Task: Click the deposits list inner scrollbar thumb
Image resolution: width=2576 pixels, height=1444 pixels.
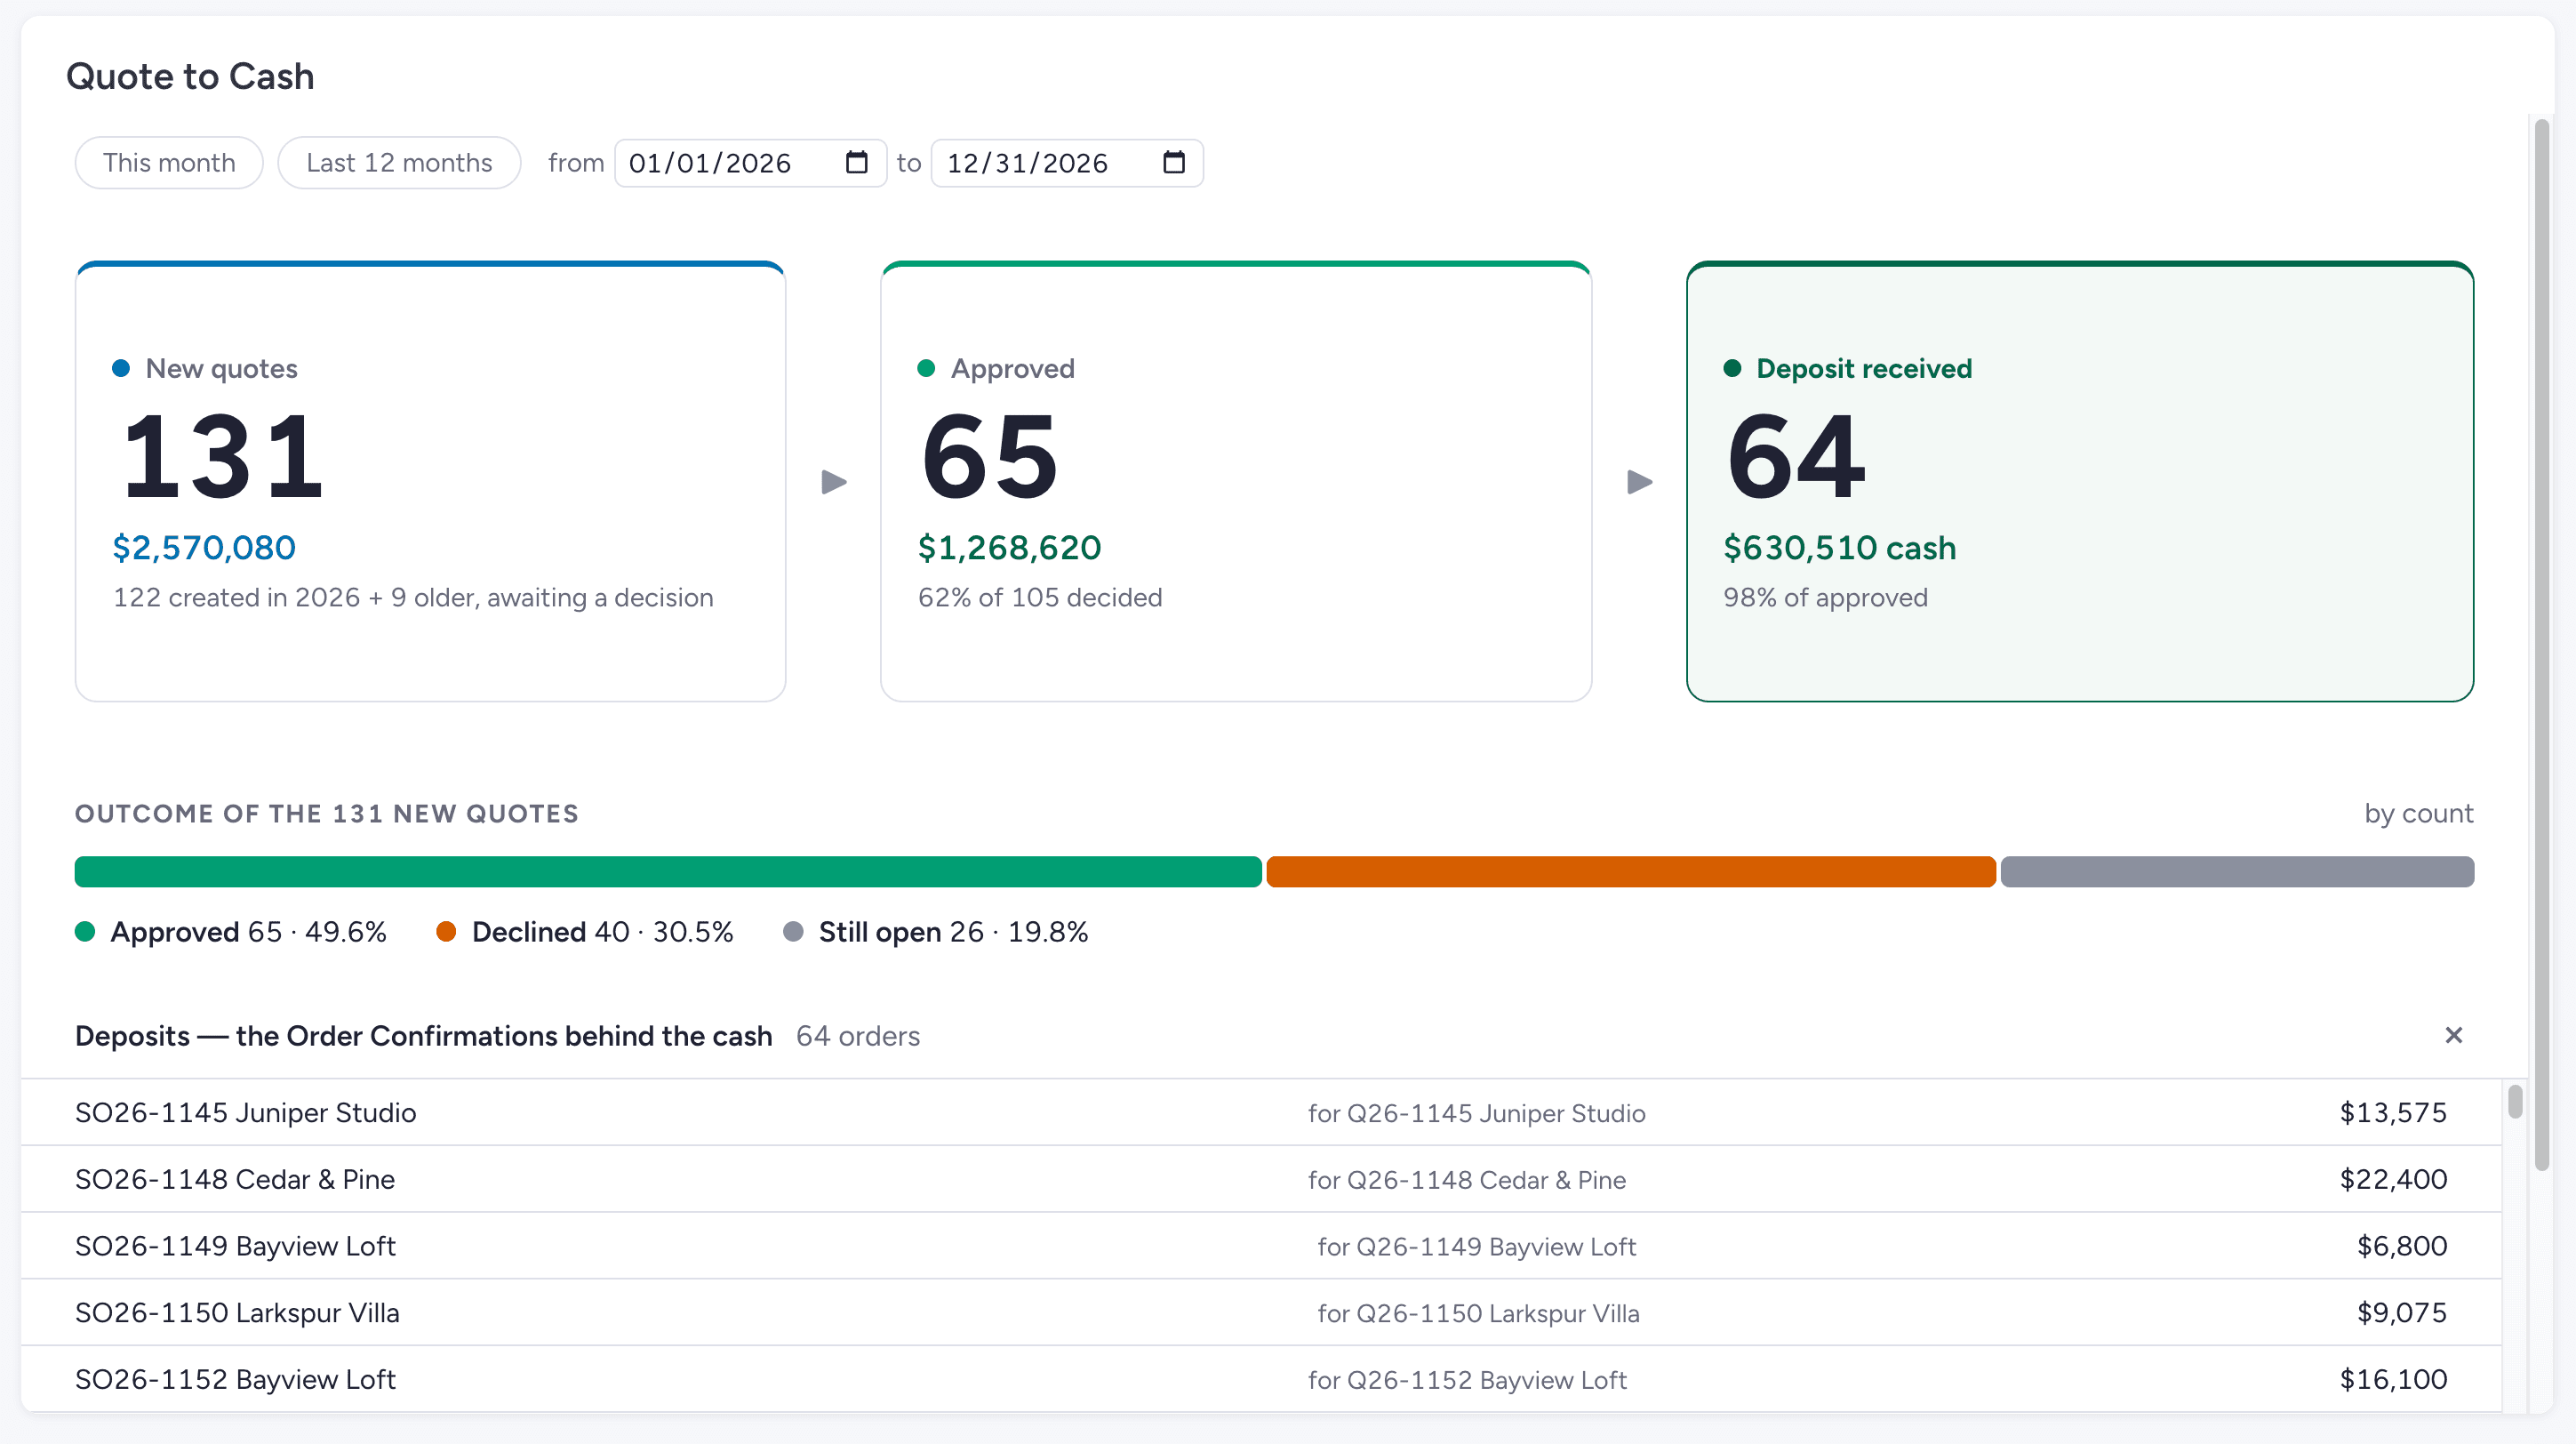Action: (2515, 1101)
